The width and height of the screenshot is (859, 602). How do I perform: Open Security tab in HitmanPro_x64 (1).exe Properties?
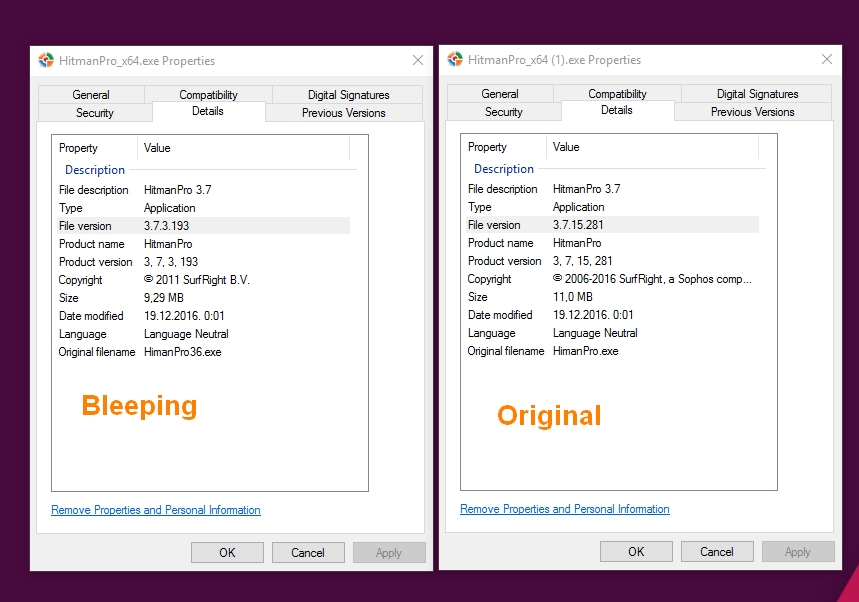pos(504,112)
